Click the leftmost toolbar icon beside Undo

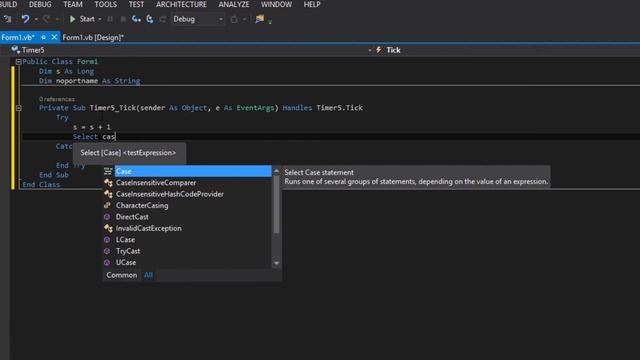tap(7, 19)
